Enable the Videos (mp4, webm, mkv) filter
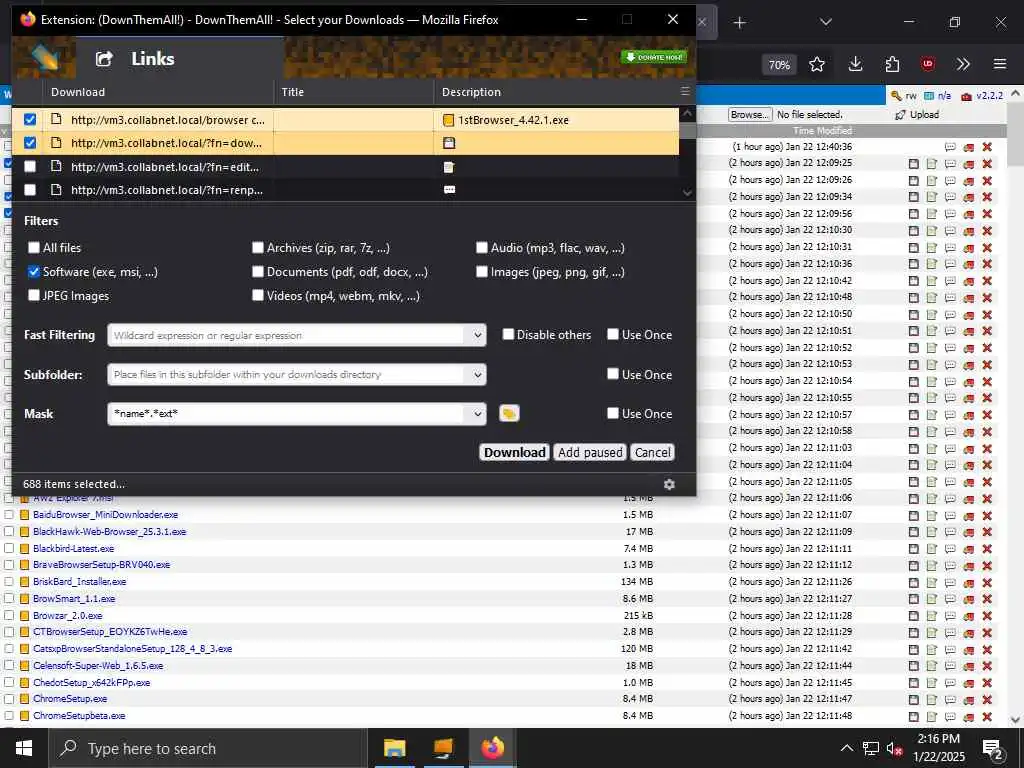The image size is (1024, 768). pos(258,296)
